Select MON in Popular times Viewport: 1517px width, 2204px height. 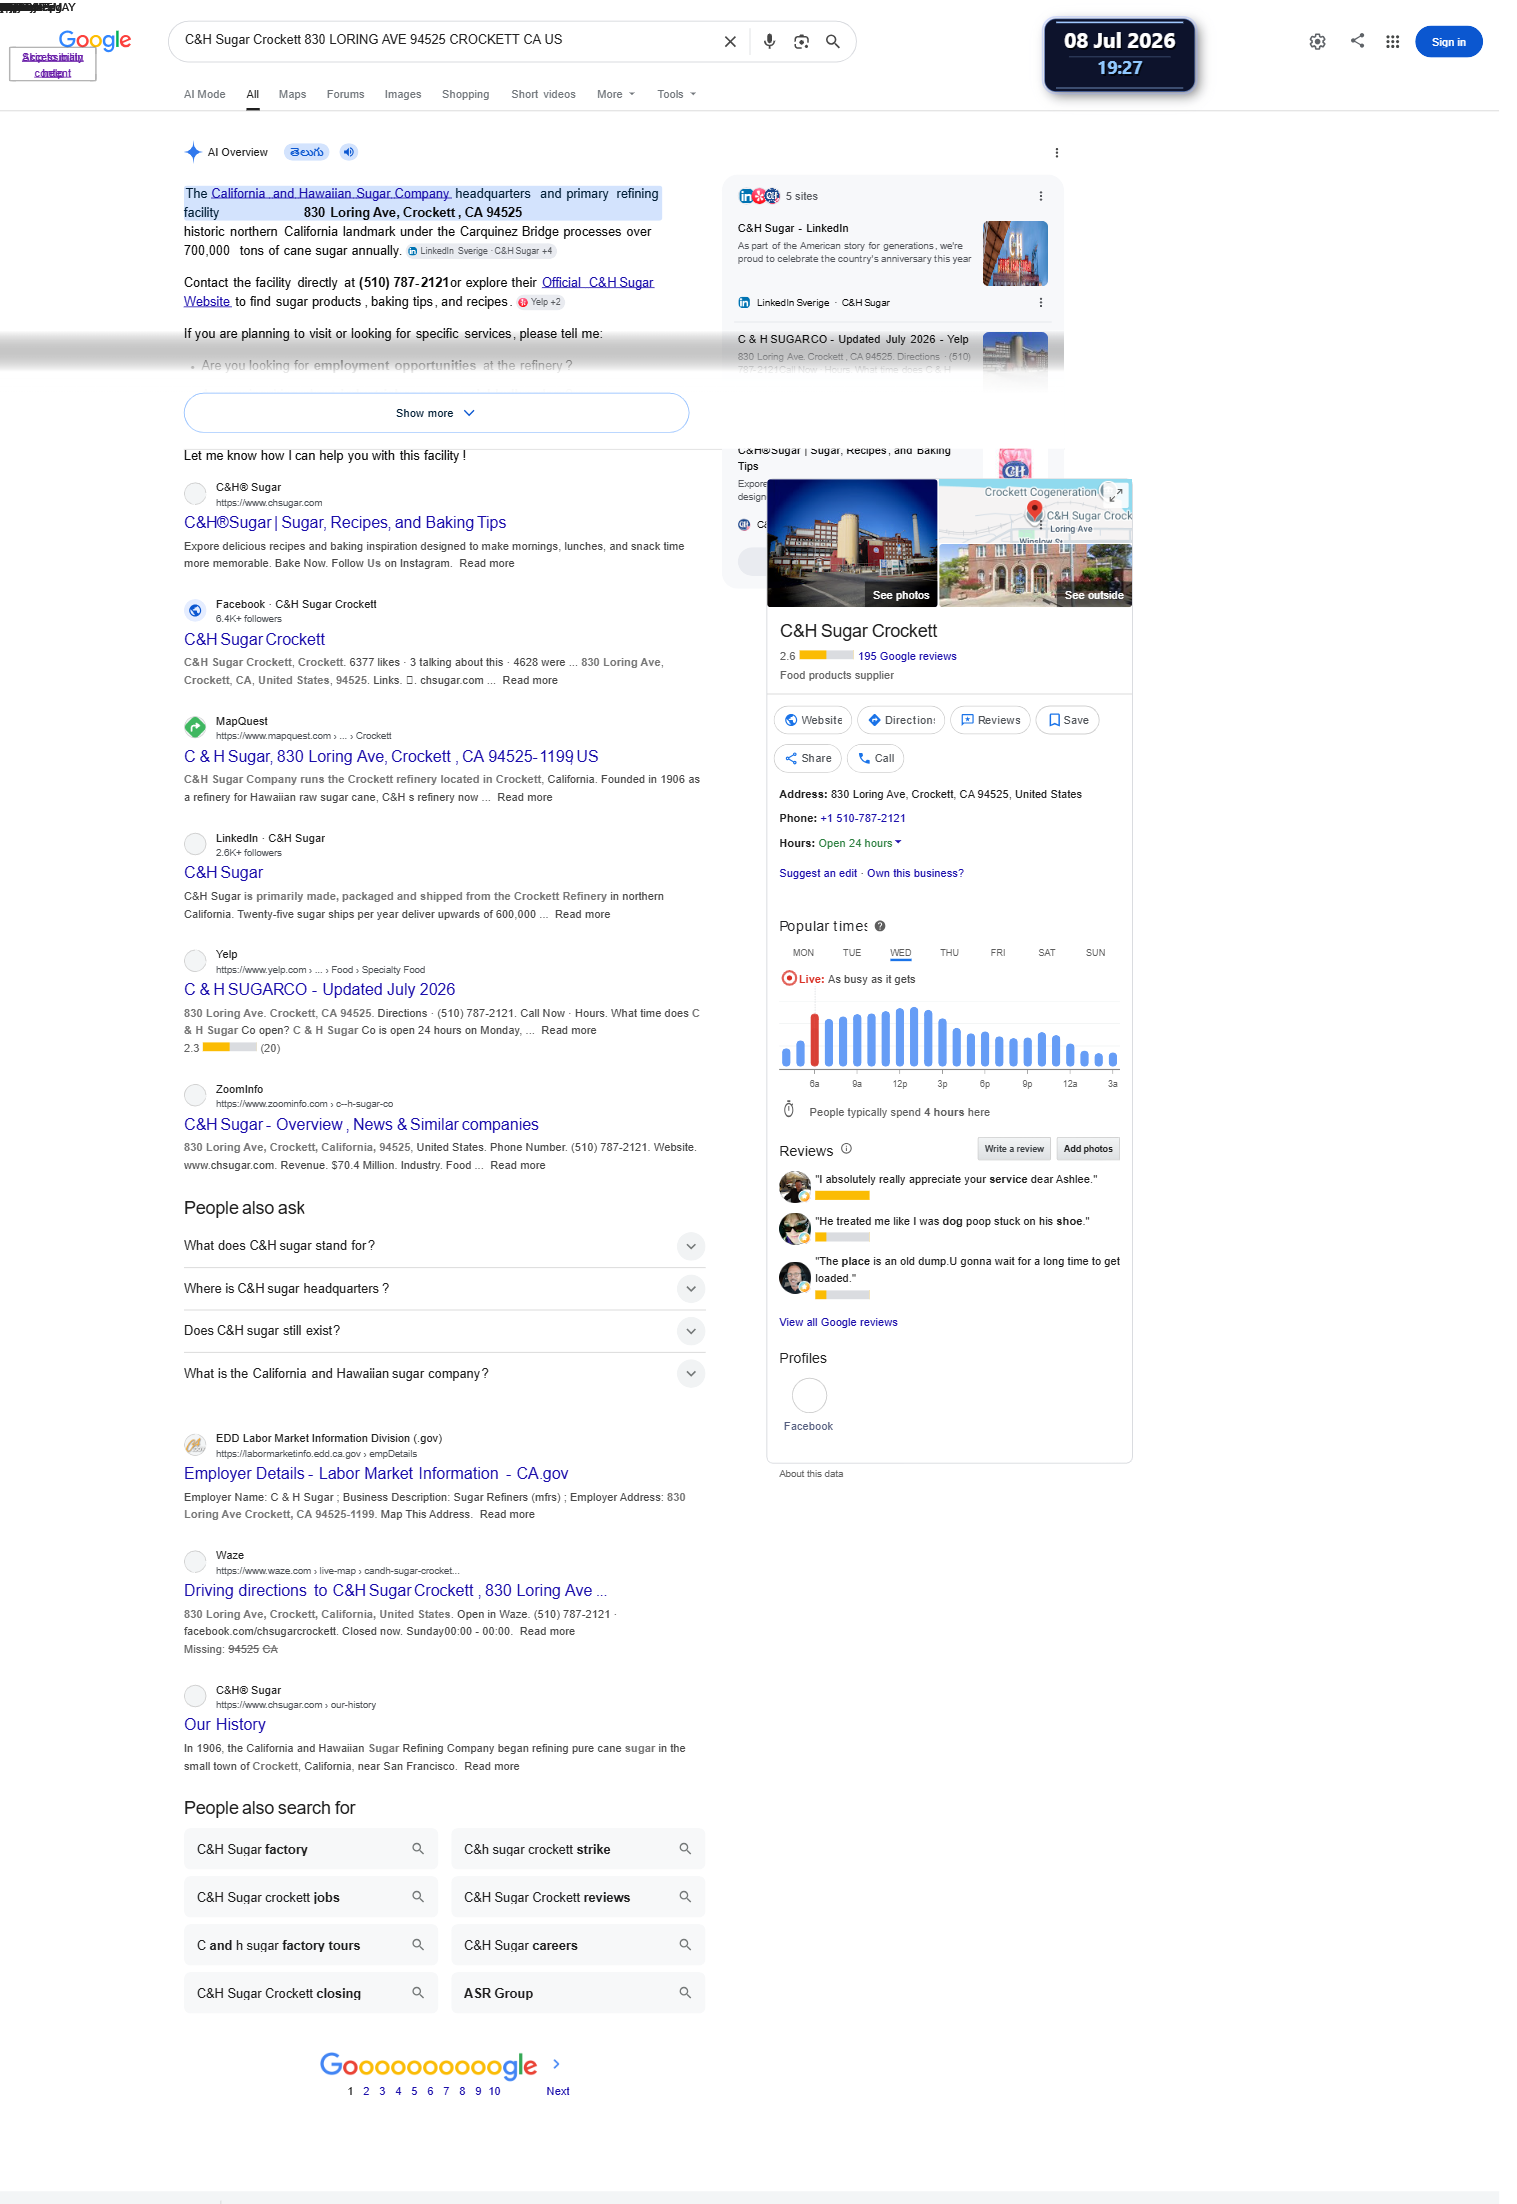pos(803,953)
